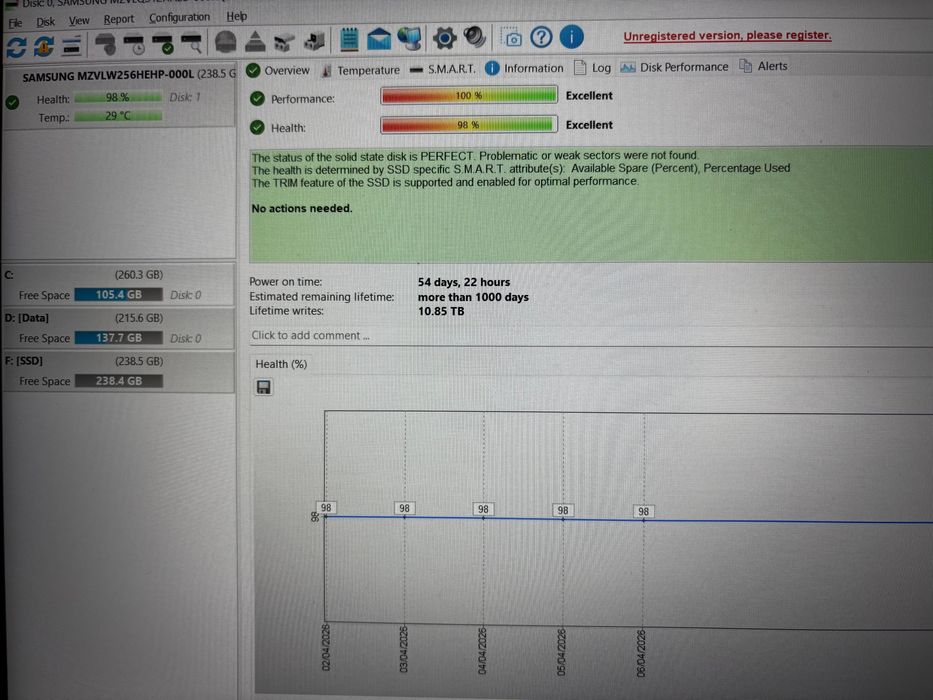Click the disk with green checkmark icon

[162, 43]
